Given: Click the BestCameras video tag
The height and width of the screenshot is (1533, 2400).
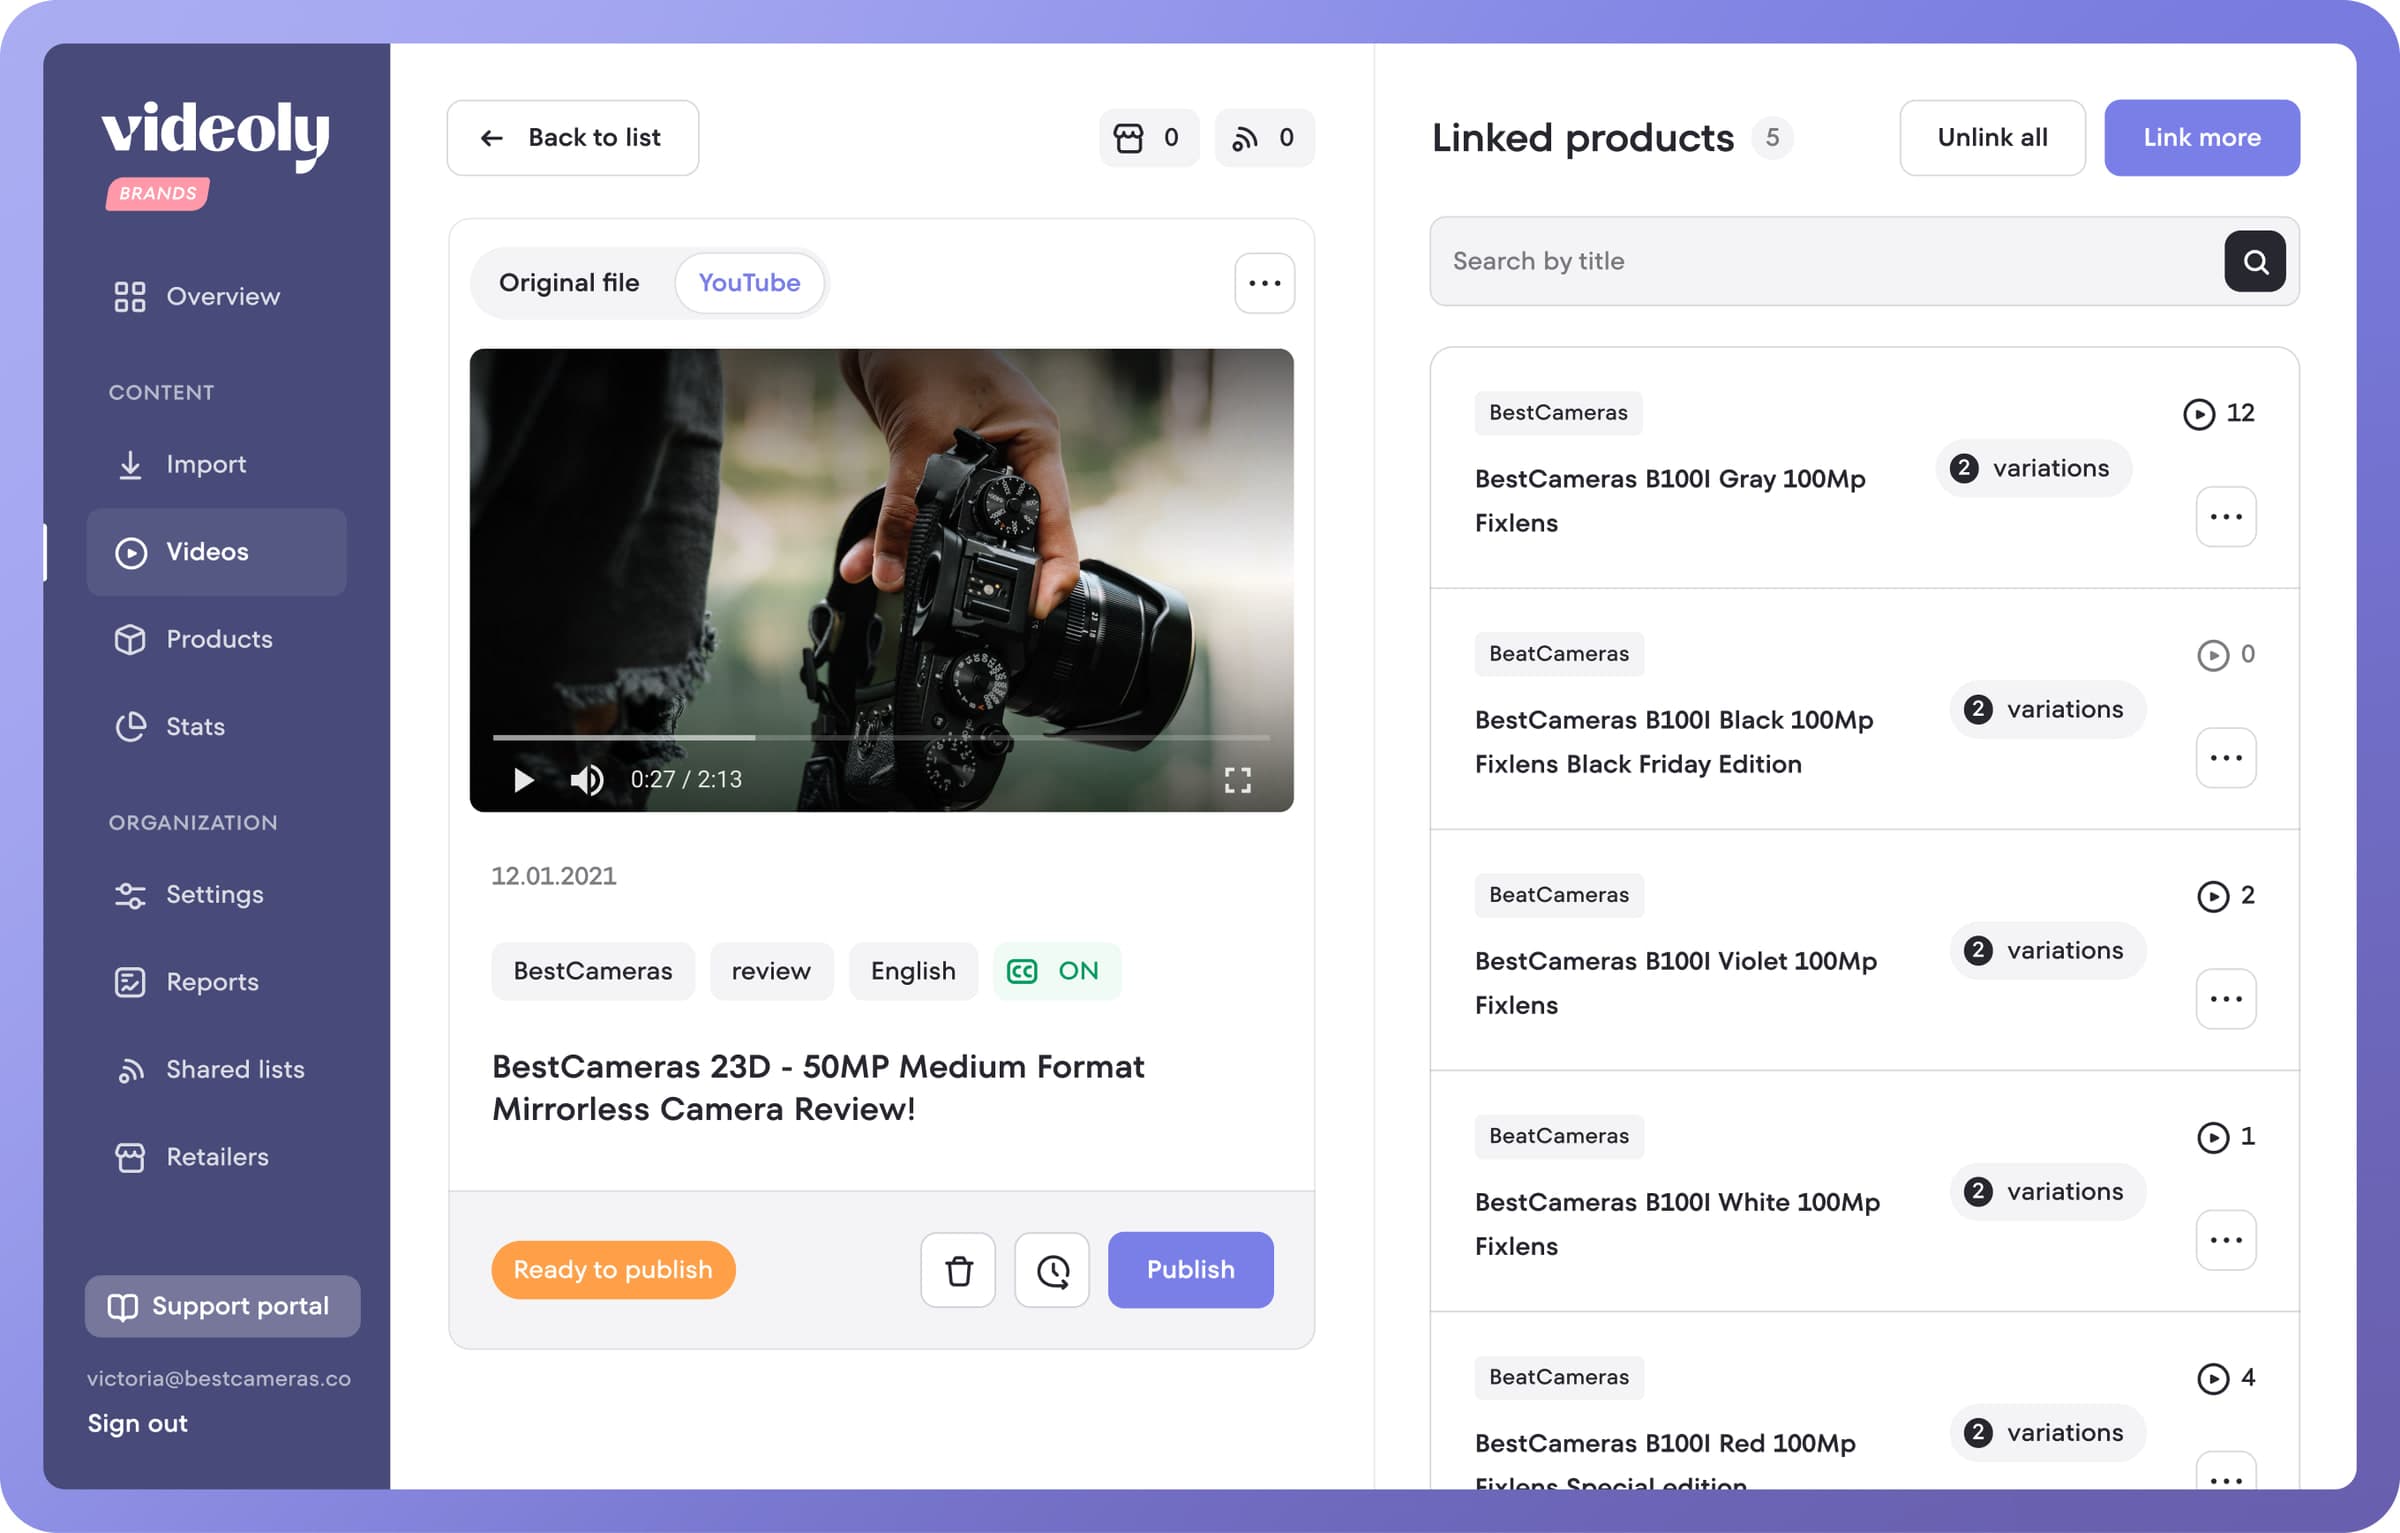Looking at the screenshot, I should tap(593, 971).
